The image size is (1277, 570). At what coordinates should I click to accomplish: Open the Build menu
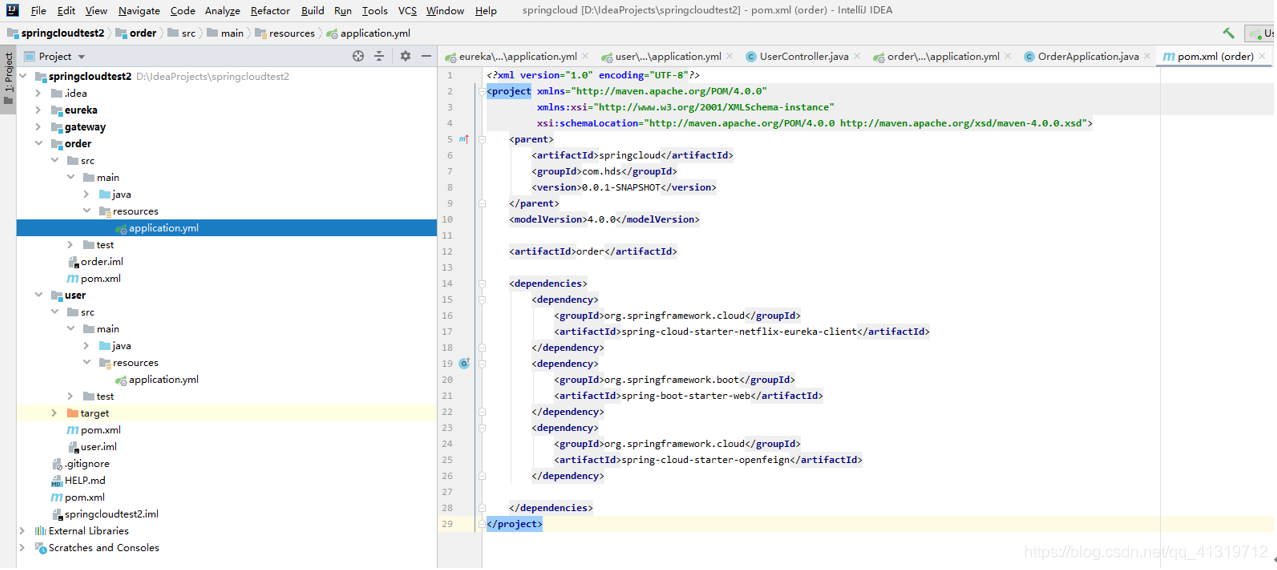(x=312, y=11)
